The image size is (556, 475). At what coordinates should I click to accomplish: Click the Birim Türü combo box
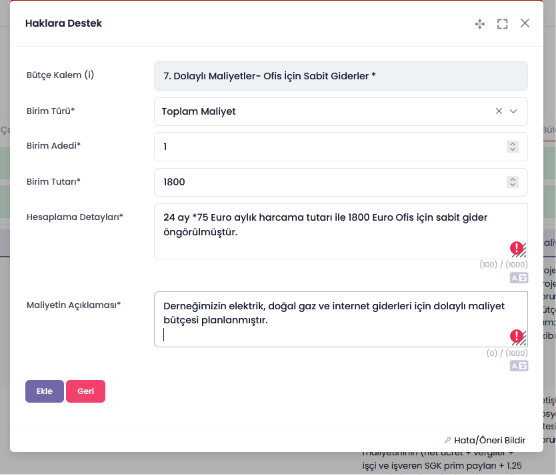coord(341,111)
